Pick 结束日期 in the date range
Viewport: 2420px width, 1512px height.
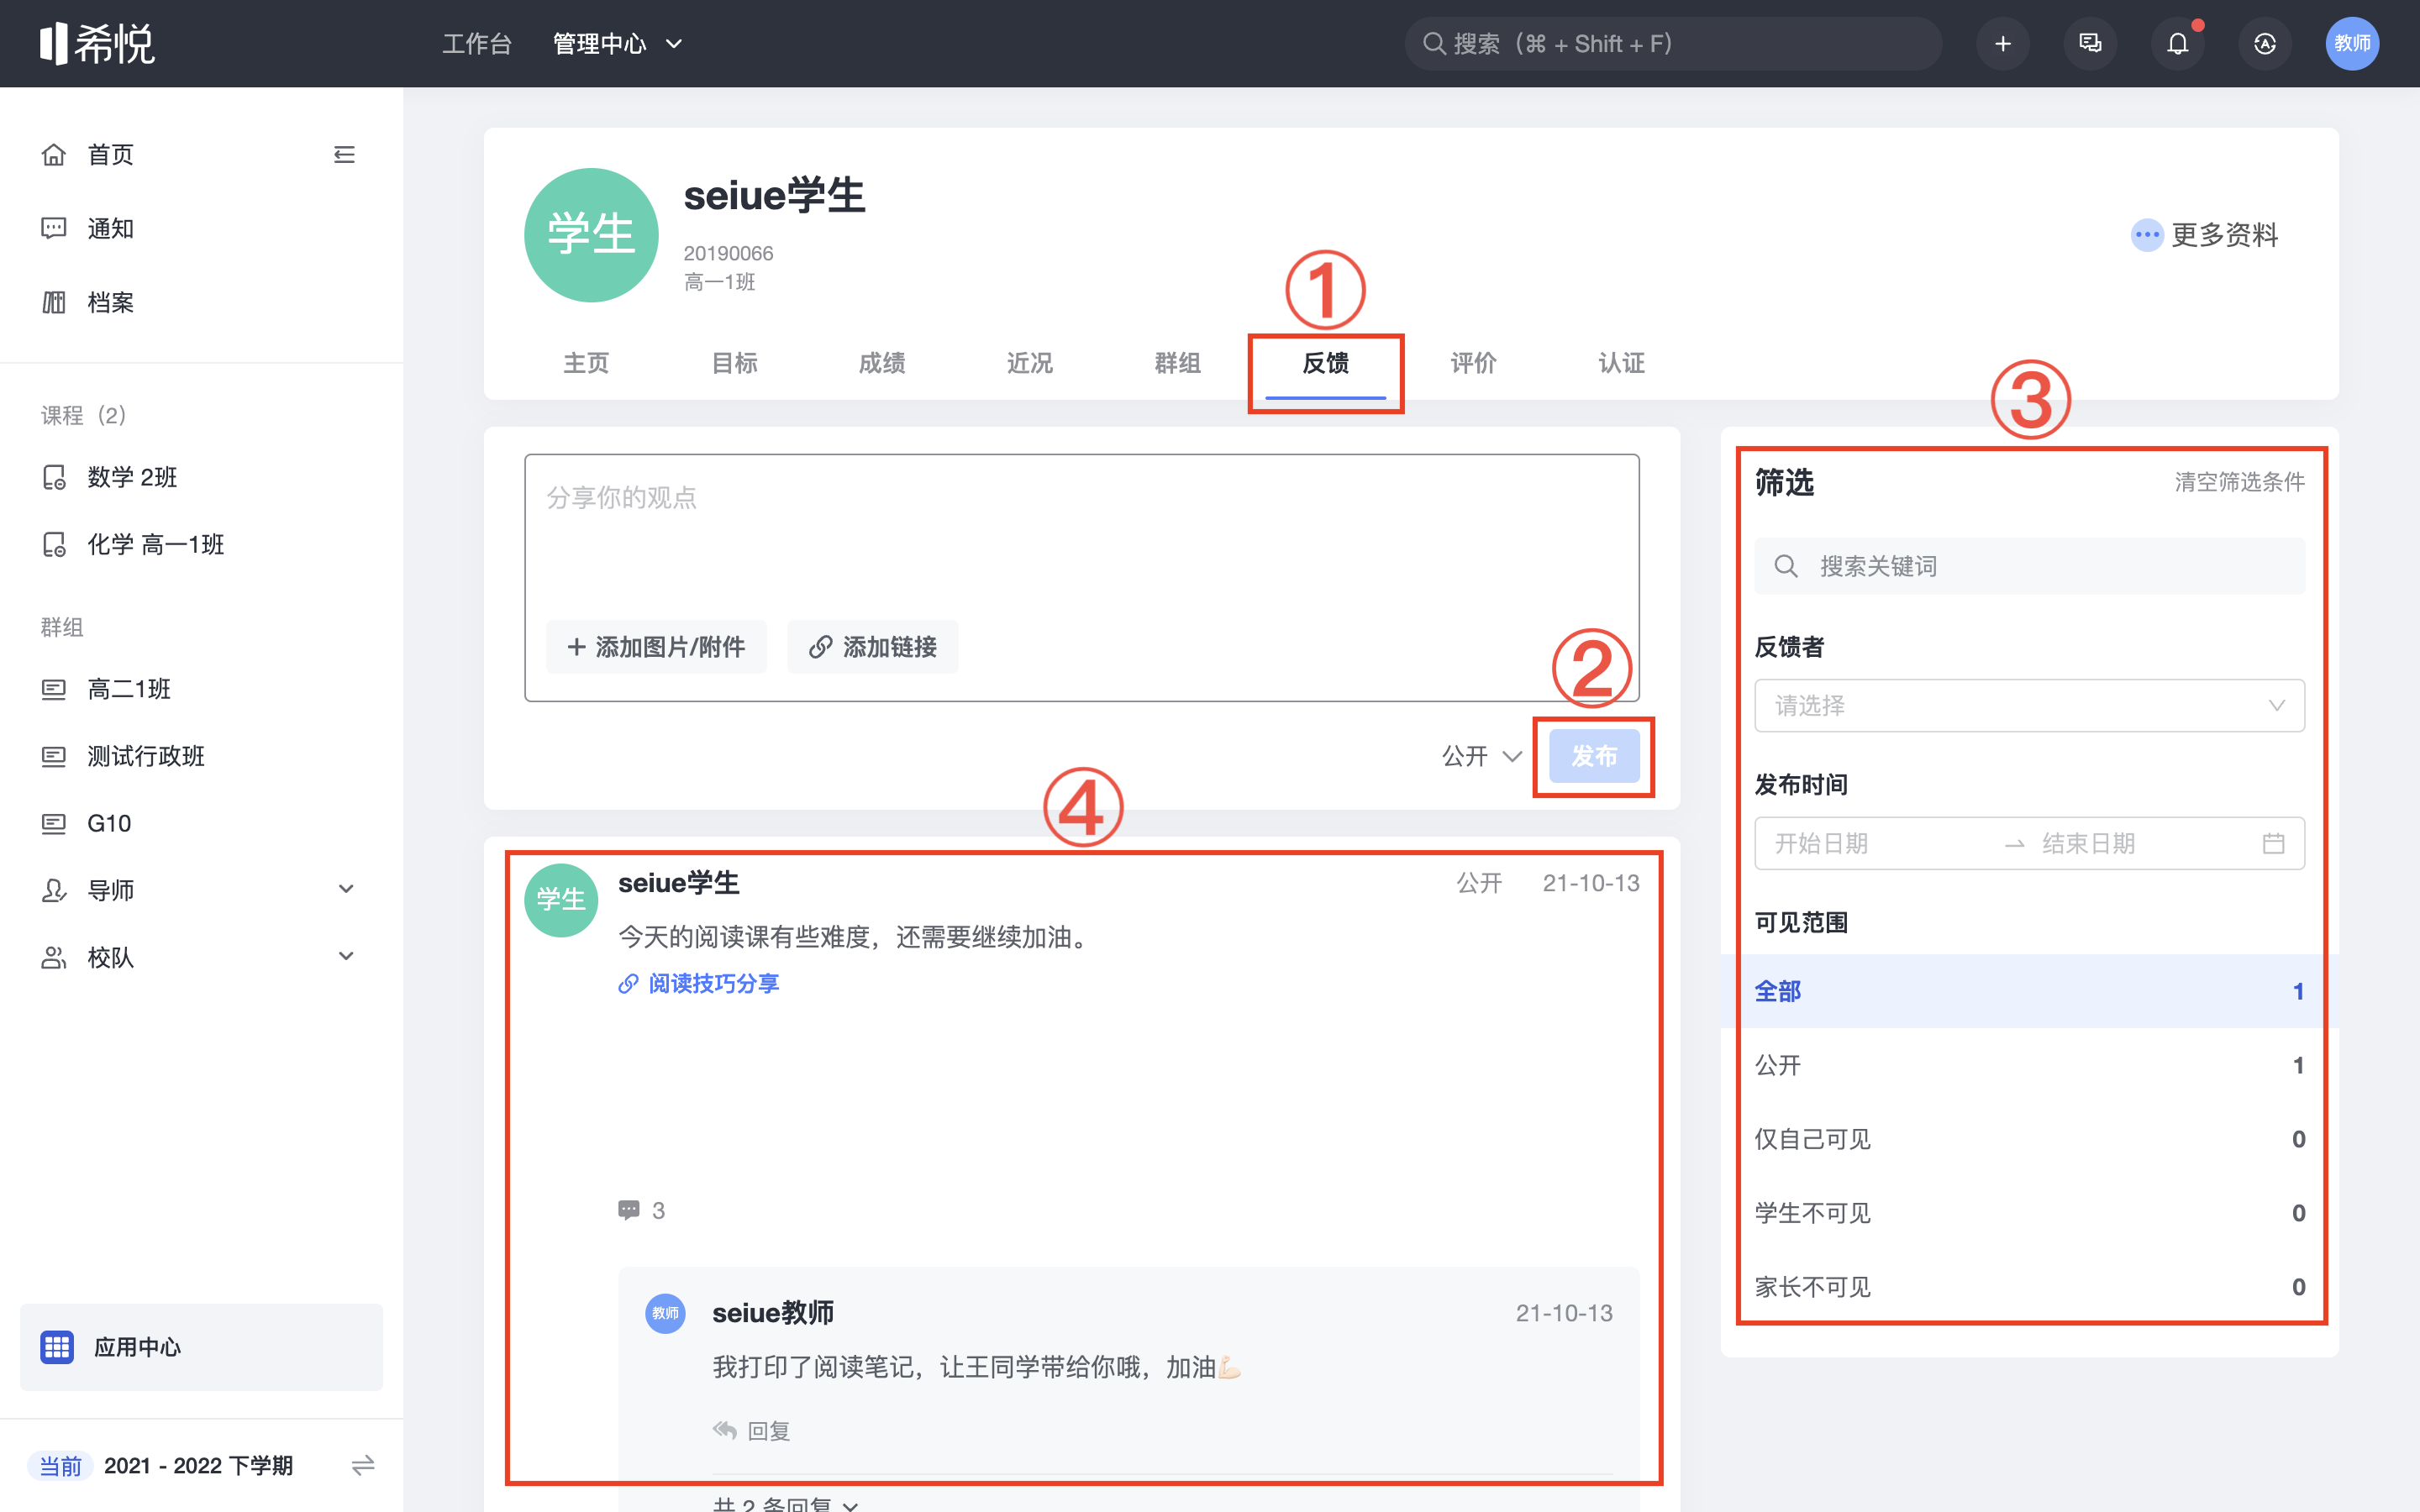(2088, 844)
